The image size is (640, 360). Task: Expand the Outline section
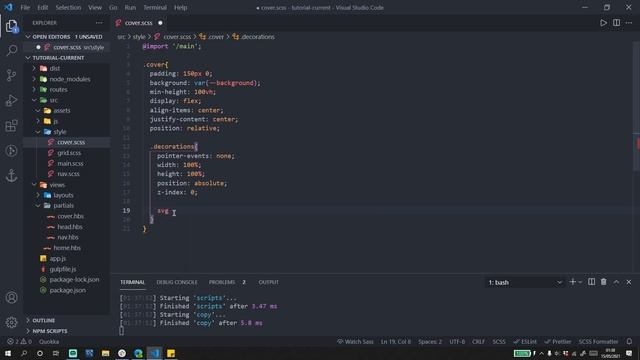coord(67,320)
